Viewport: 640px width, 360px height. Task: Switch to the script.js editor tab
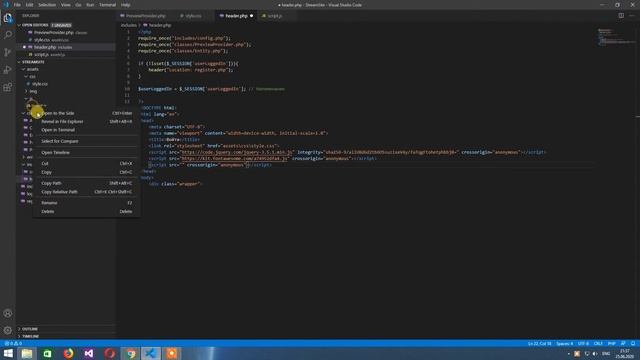pyautogui.click(x=274, y=16)
